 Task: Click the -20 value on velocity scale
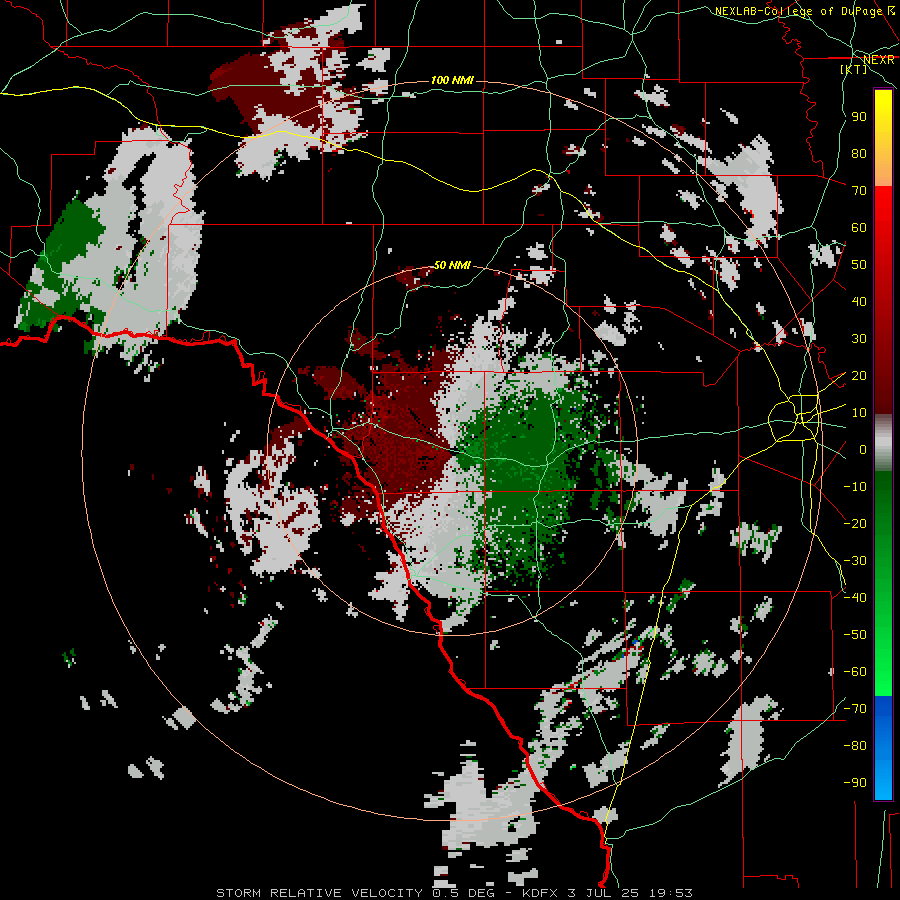pyautogui.click(x=855, y=523)
